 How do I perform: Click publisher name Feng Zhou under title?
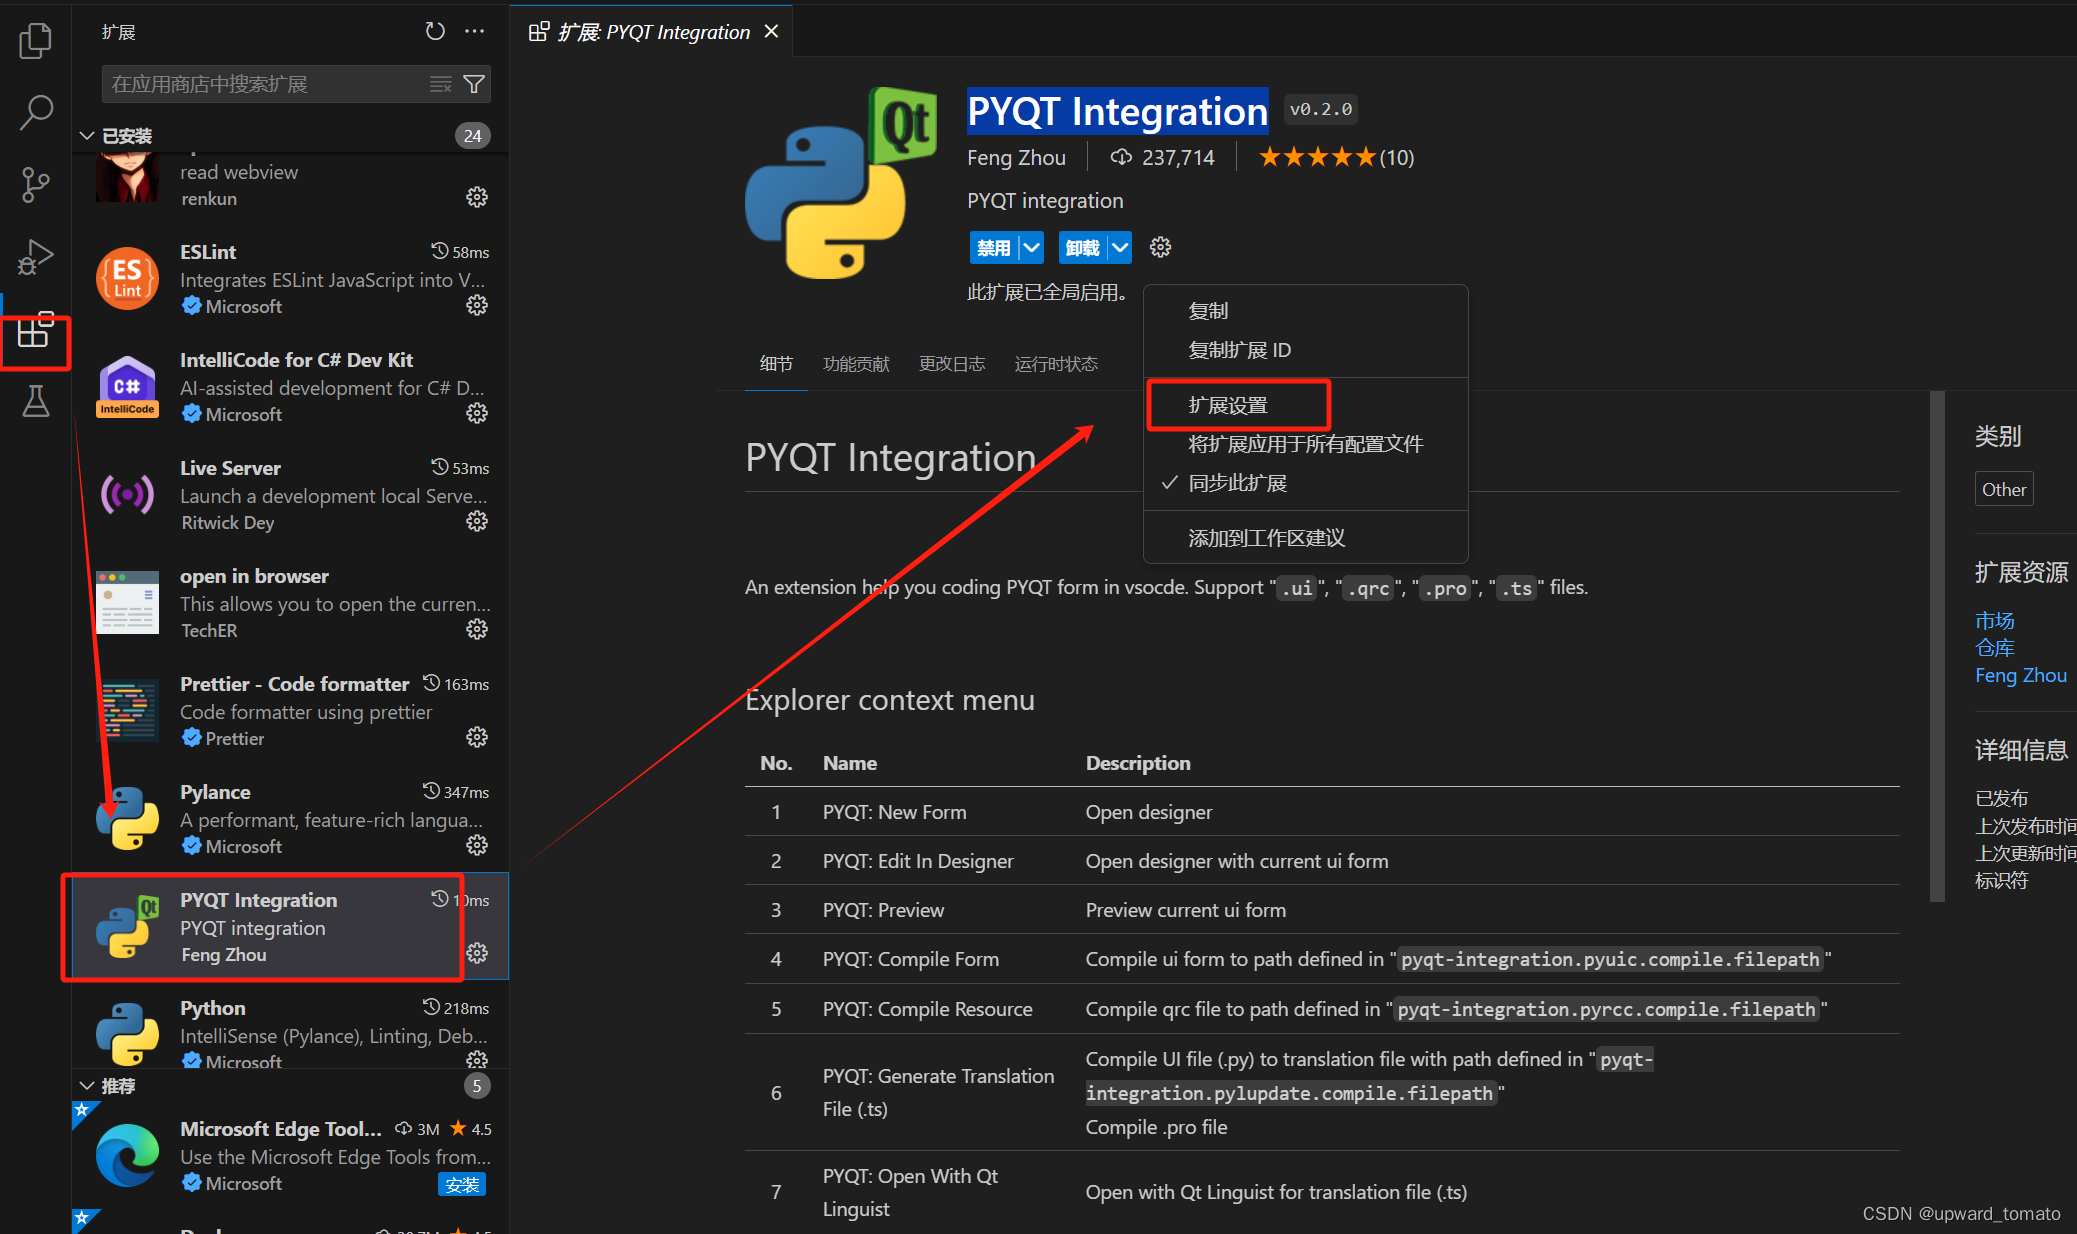tap(1016, 157)
